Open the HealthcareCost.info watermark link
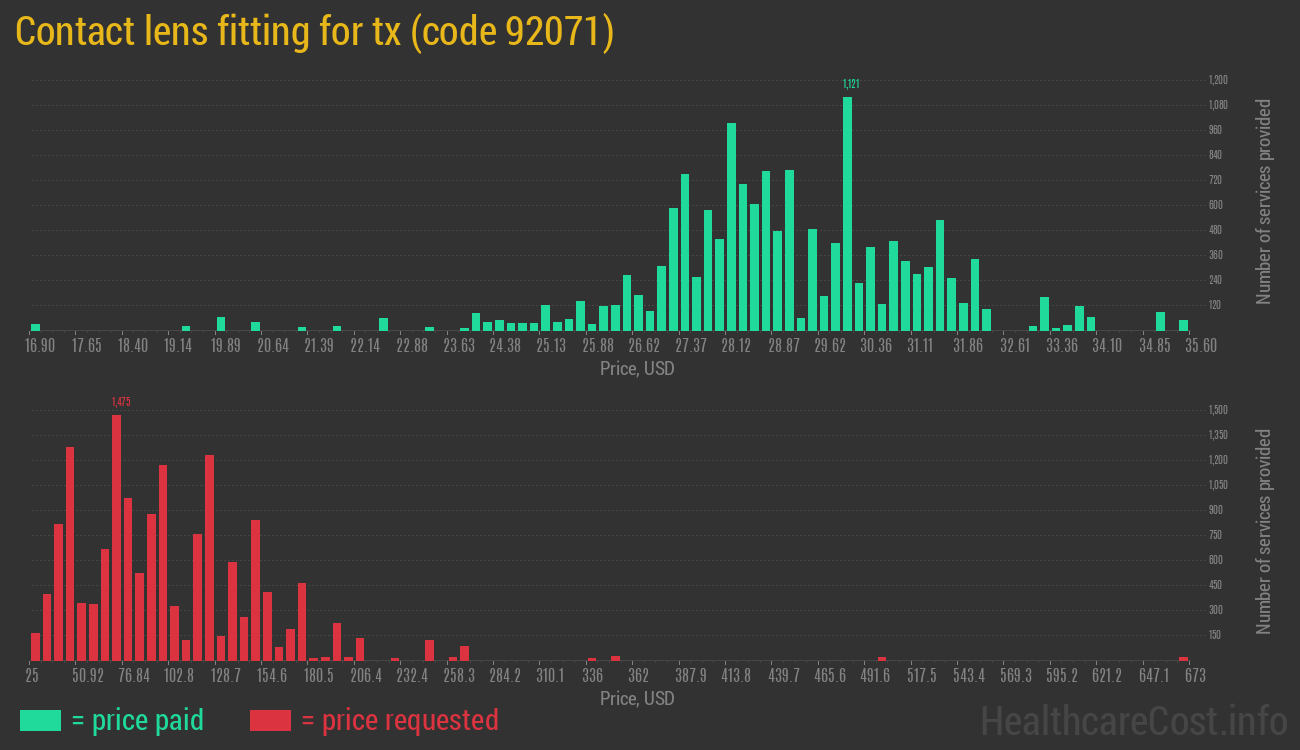Viewport: 1300px width, 750px height. (x=1133, y=720)
